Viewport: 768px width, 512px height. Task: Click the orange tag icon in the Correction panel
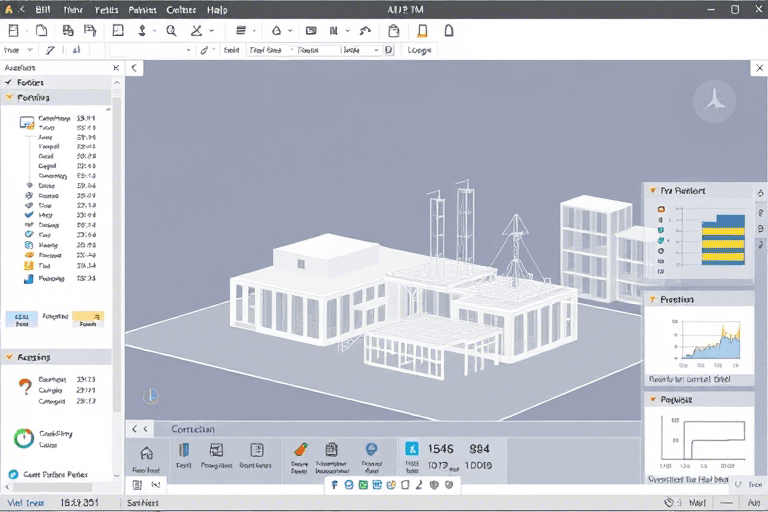click(x=300, y=449)
